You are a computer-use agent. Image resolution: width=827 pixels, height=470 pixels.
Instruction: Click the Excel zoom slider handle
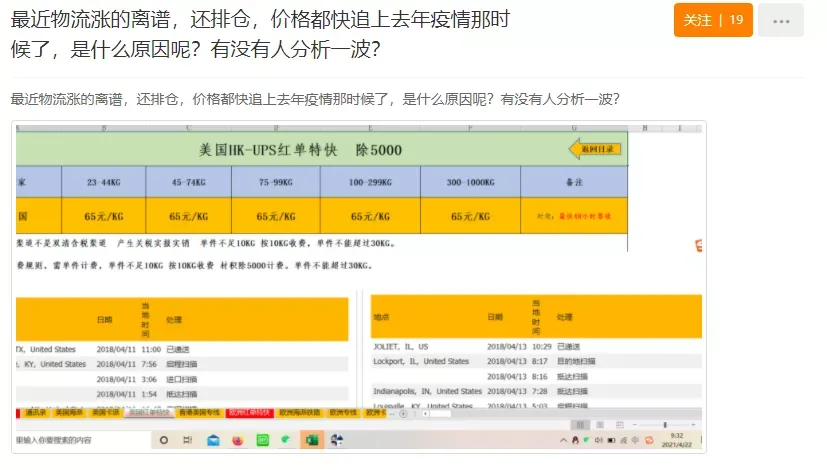point(665,425)
